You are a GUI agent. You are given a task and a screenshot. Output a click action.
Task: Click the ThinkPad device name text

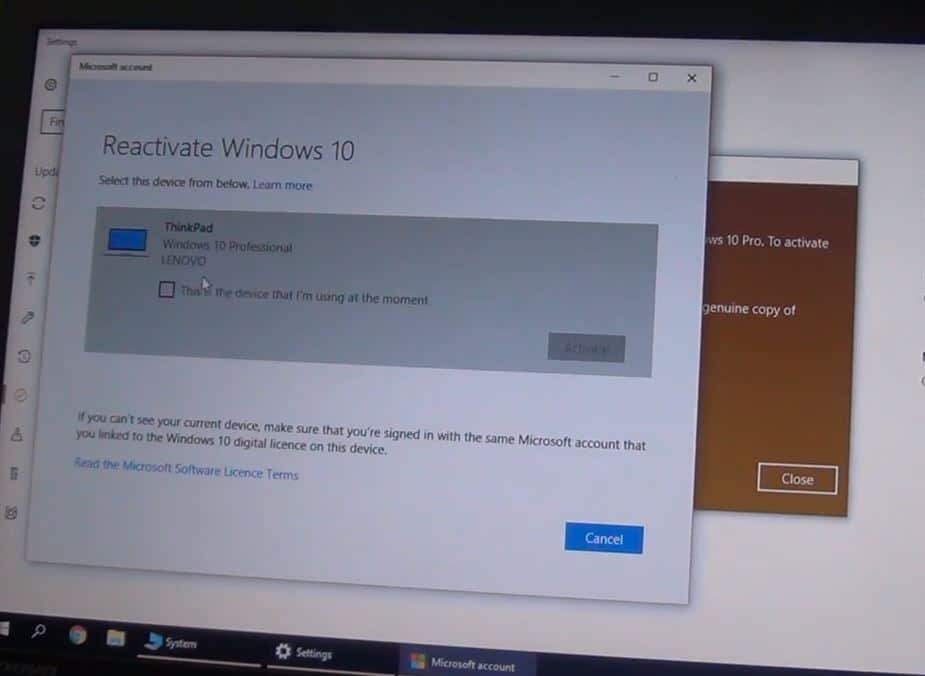(x=189, y=227)
